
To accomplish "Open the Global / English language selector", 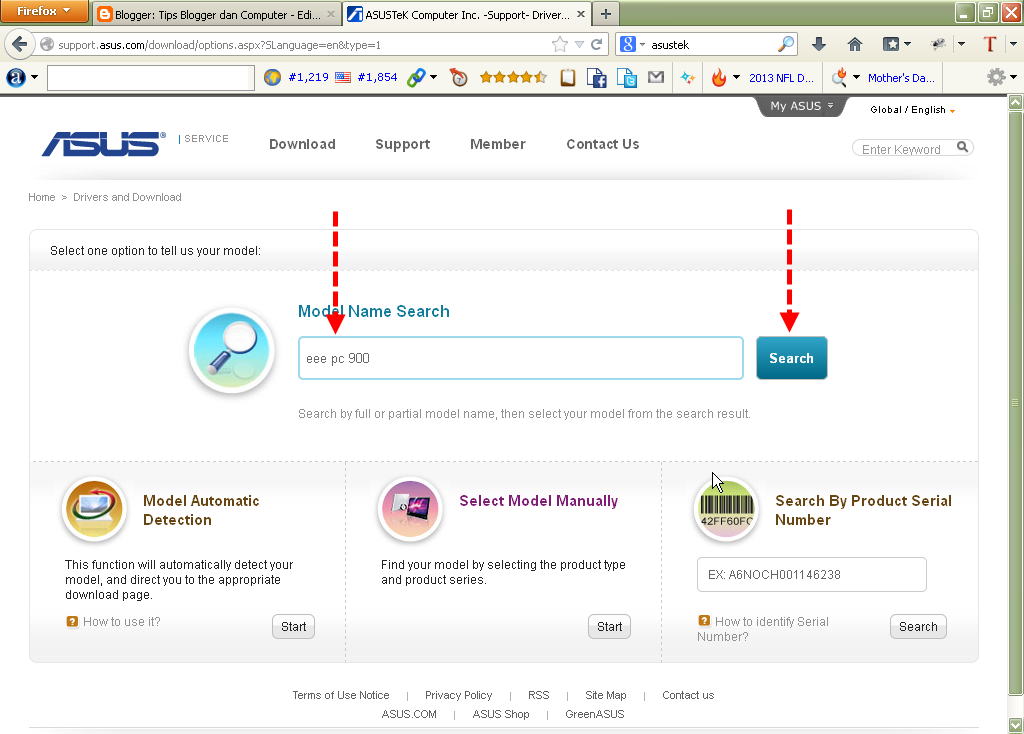I will 912,110.
